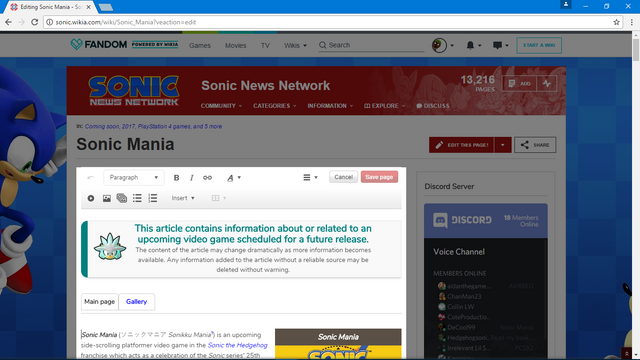The image size is (640, 360).
Task: Click the Save page button
Action: (x=379, y=177)
